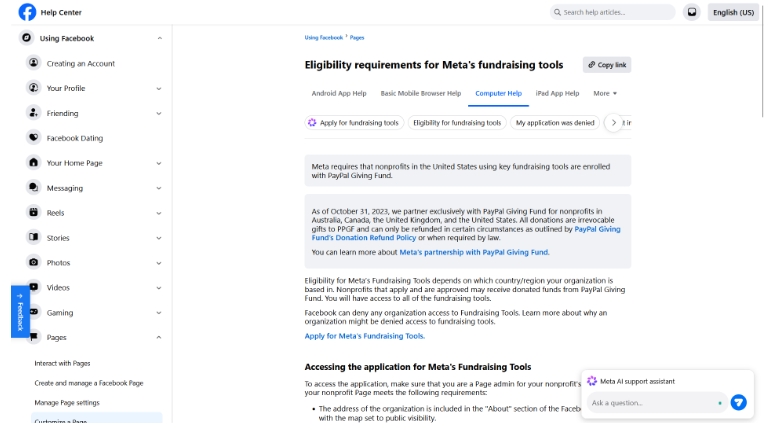
Task: Expand the Your Home Page chevron
Action: pos(159,163)
